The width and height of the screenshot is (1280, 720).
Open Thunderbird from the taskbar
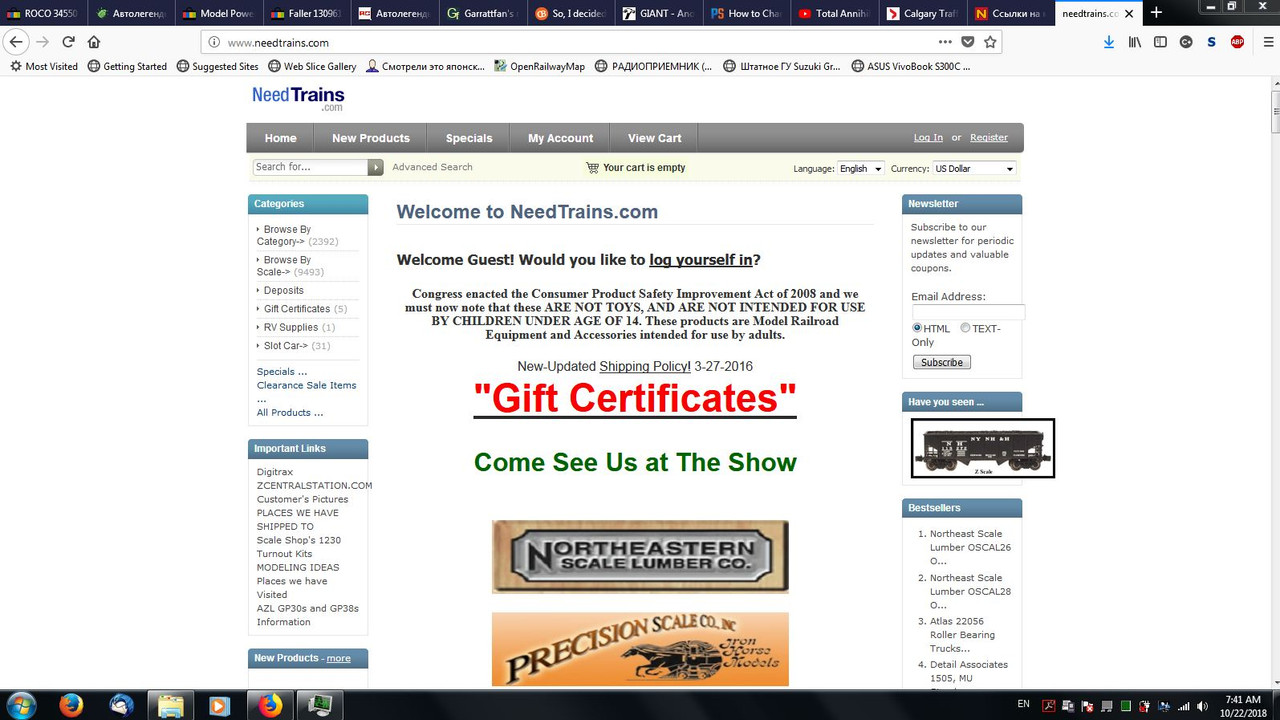point(121,704)
